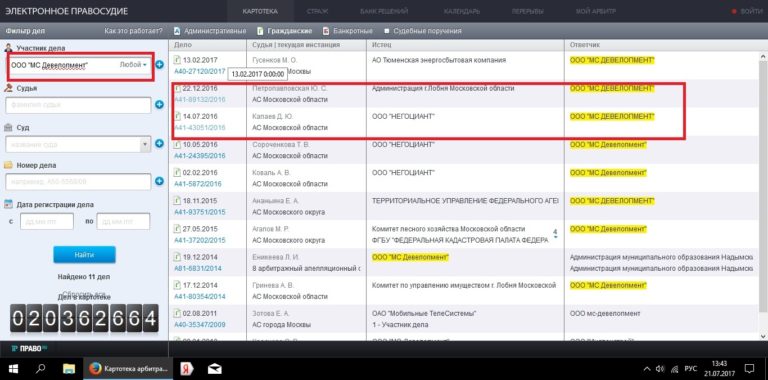Open the Mail app from the taskbar

tap(215, 368)
